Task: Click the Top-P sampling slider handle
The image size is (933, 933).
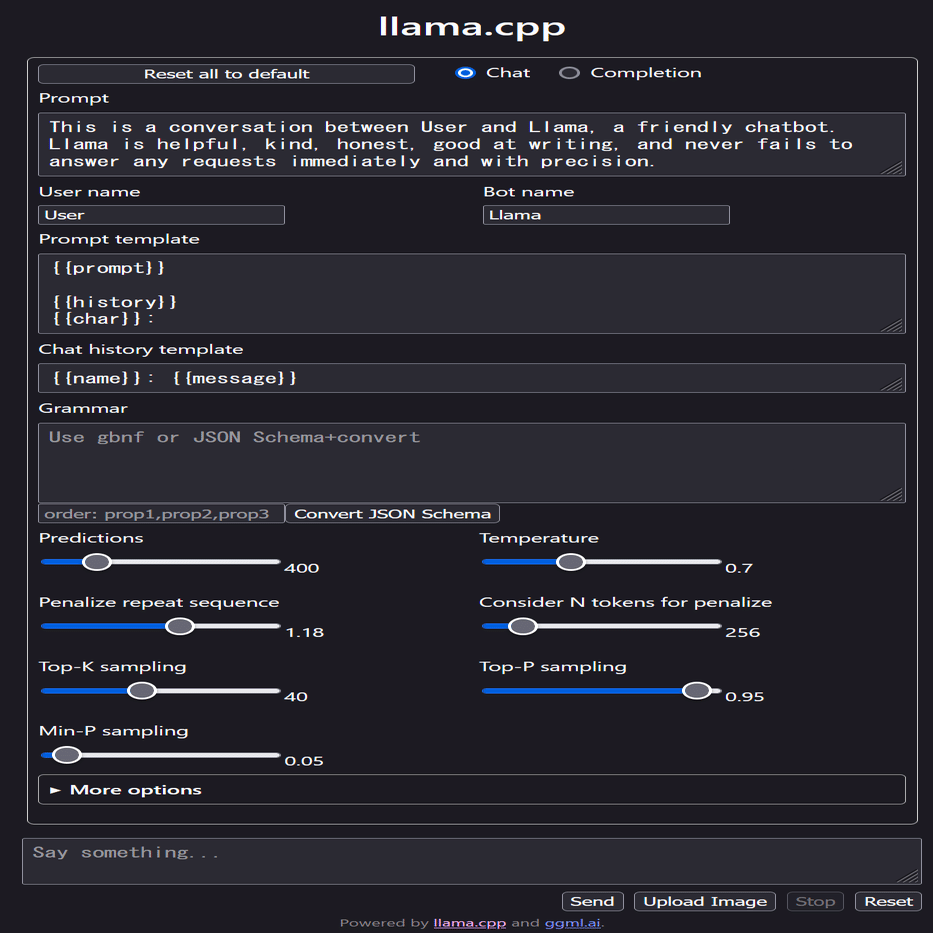Action: point(697,690)
